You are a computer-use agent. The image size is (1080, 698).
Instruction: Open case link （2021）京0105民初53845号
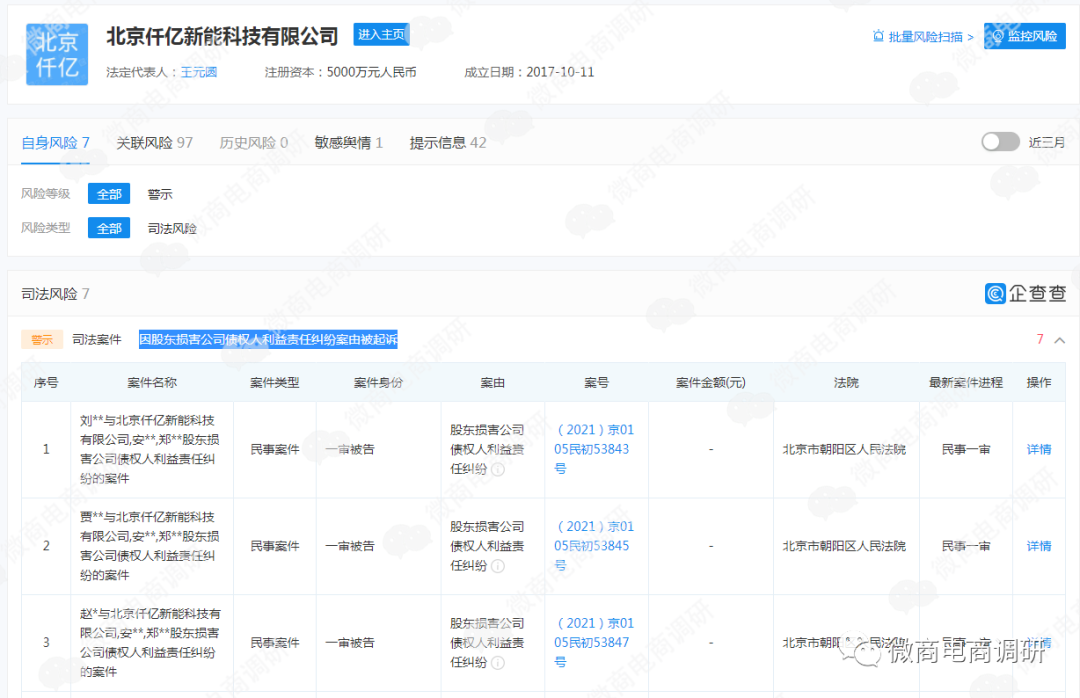pos(596,546)
